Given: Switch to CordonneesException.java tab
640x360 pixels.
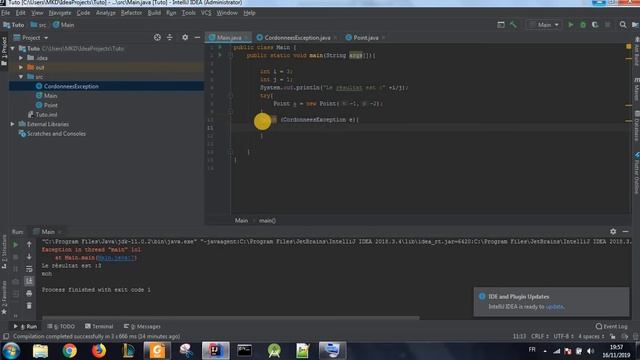Looking at the screenshot, I should 297,38.
